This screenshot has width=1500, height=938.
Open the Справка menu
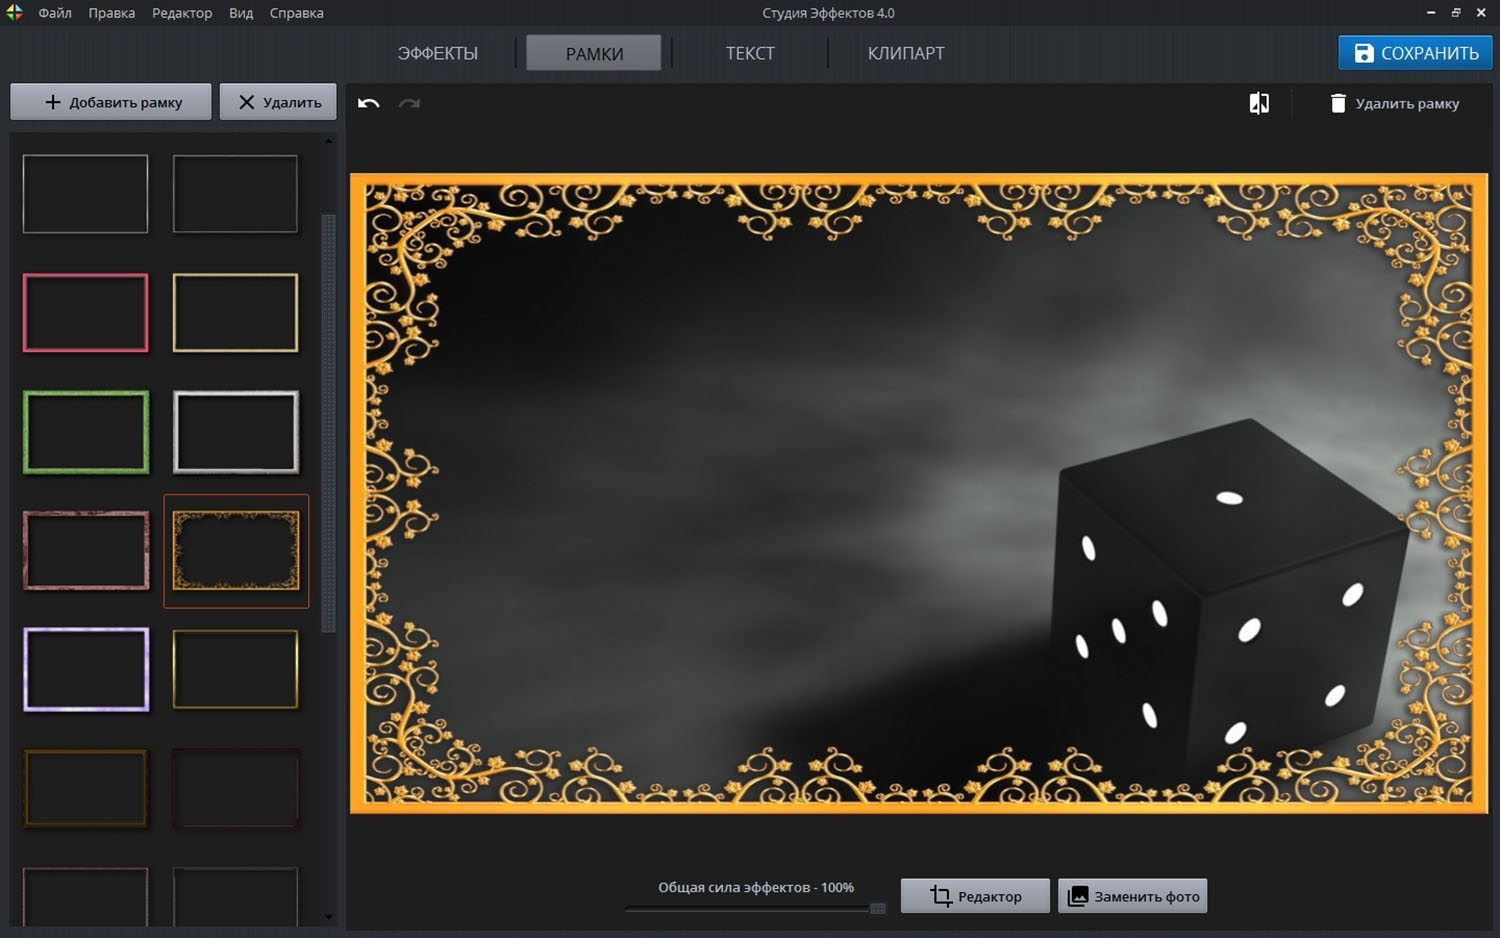(x=296, y=13)
